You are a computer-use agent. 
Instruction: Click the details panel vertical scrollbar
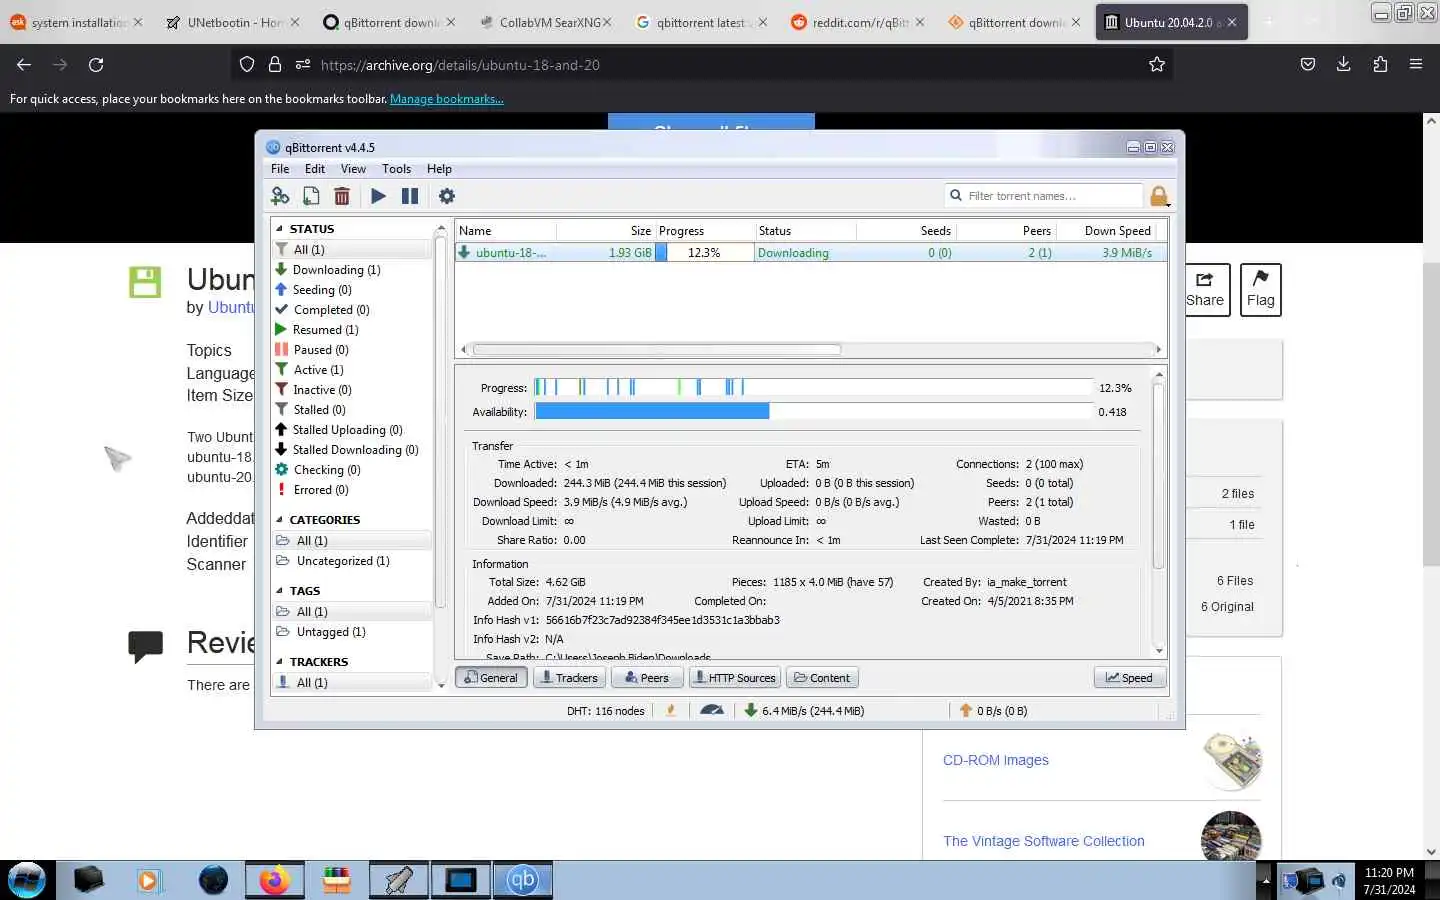click(1159, 475)
